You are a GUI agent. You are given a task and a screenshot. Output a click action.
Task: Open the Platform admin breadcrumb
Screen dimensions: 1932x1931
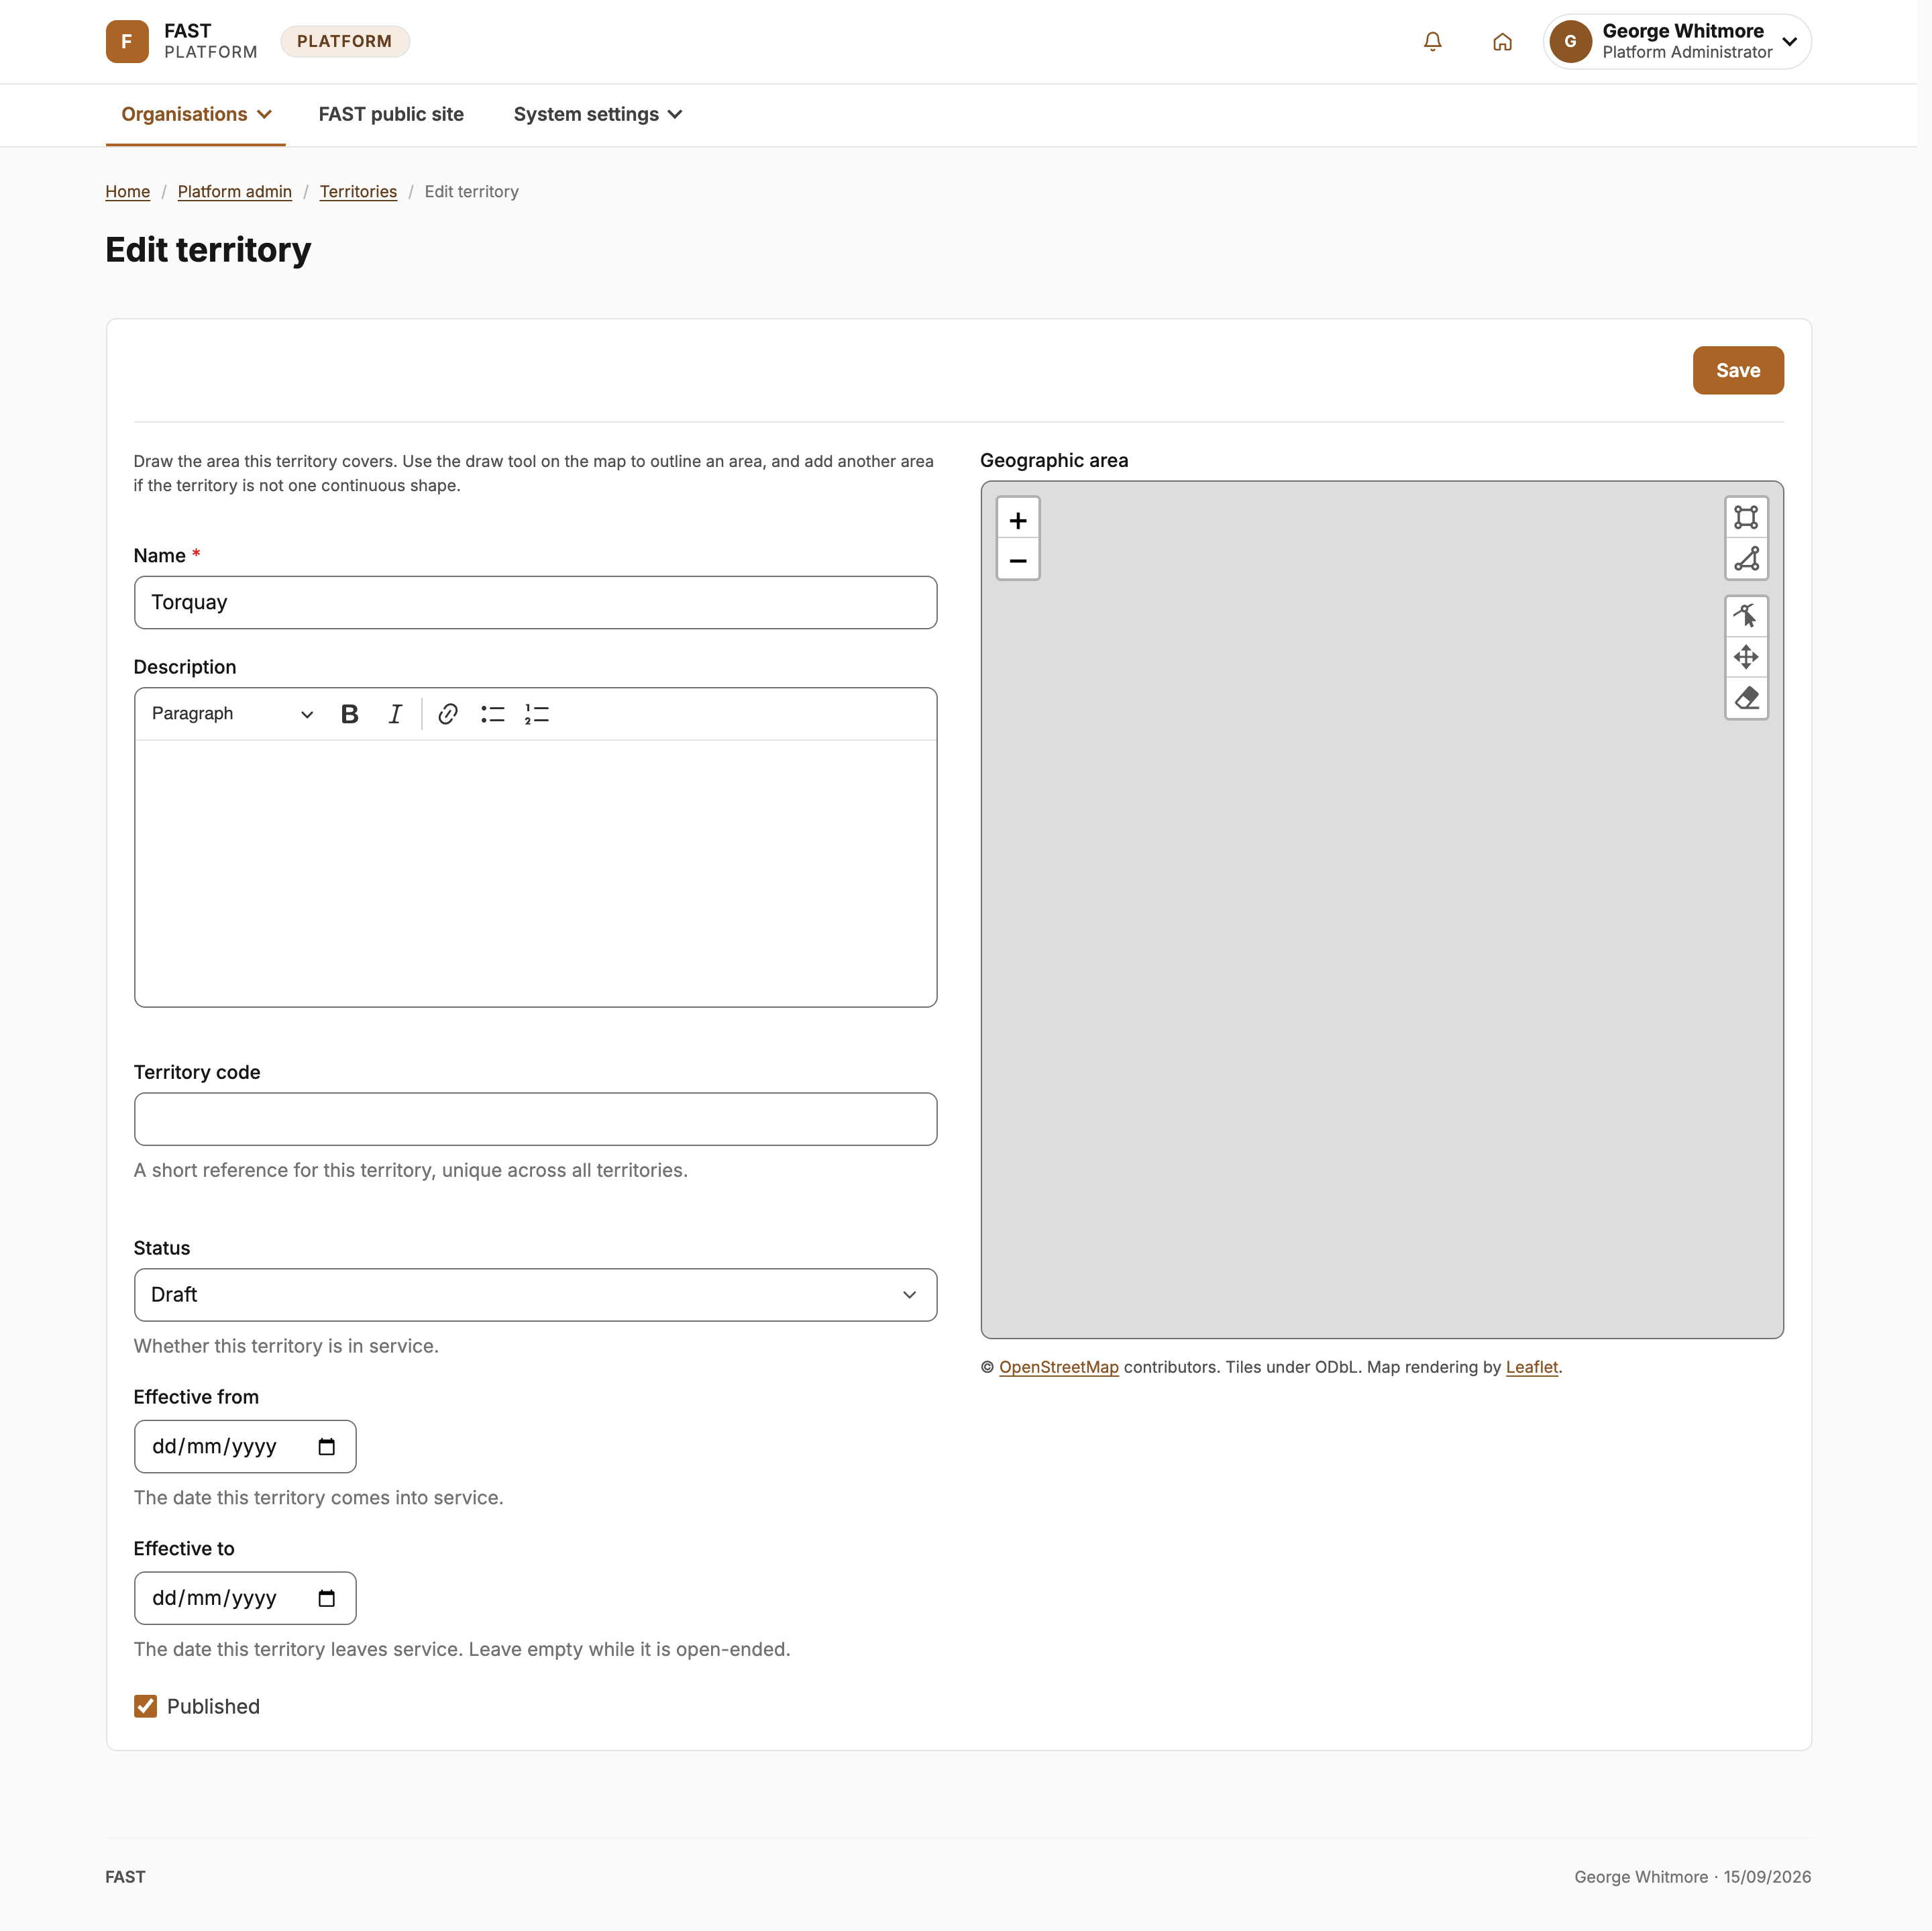point(235,191)
